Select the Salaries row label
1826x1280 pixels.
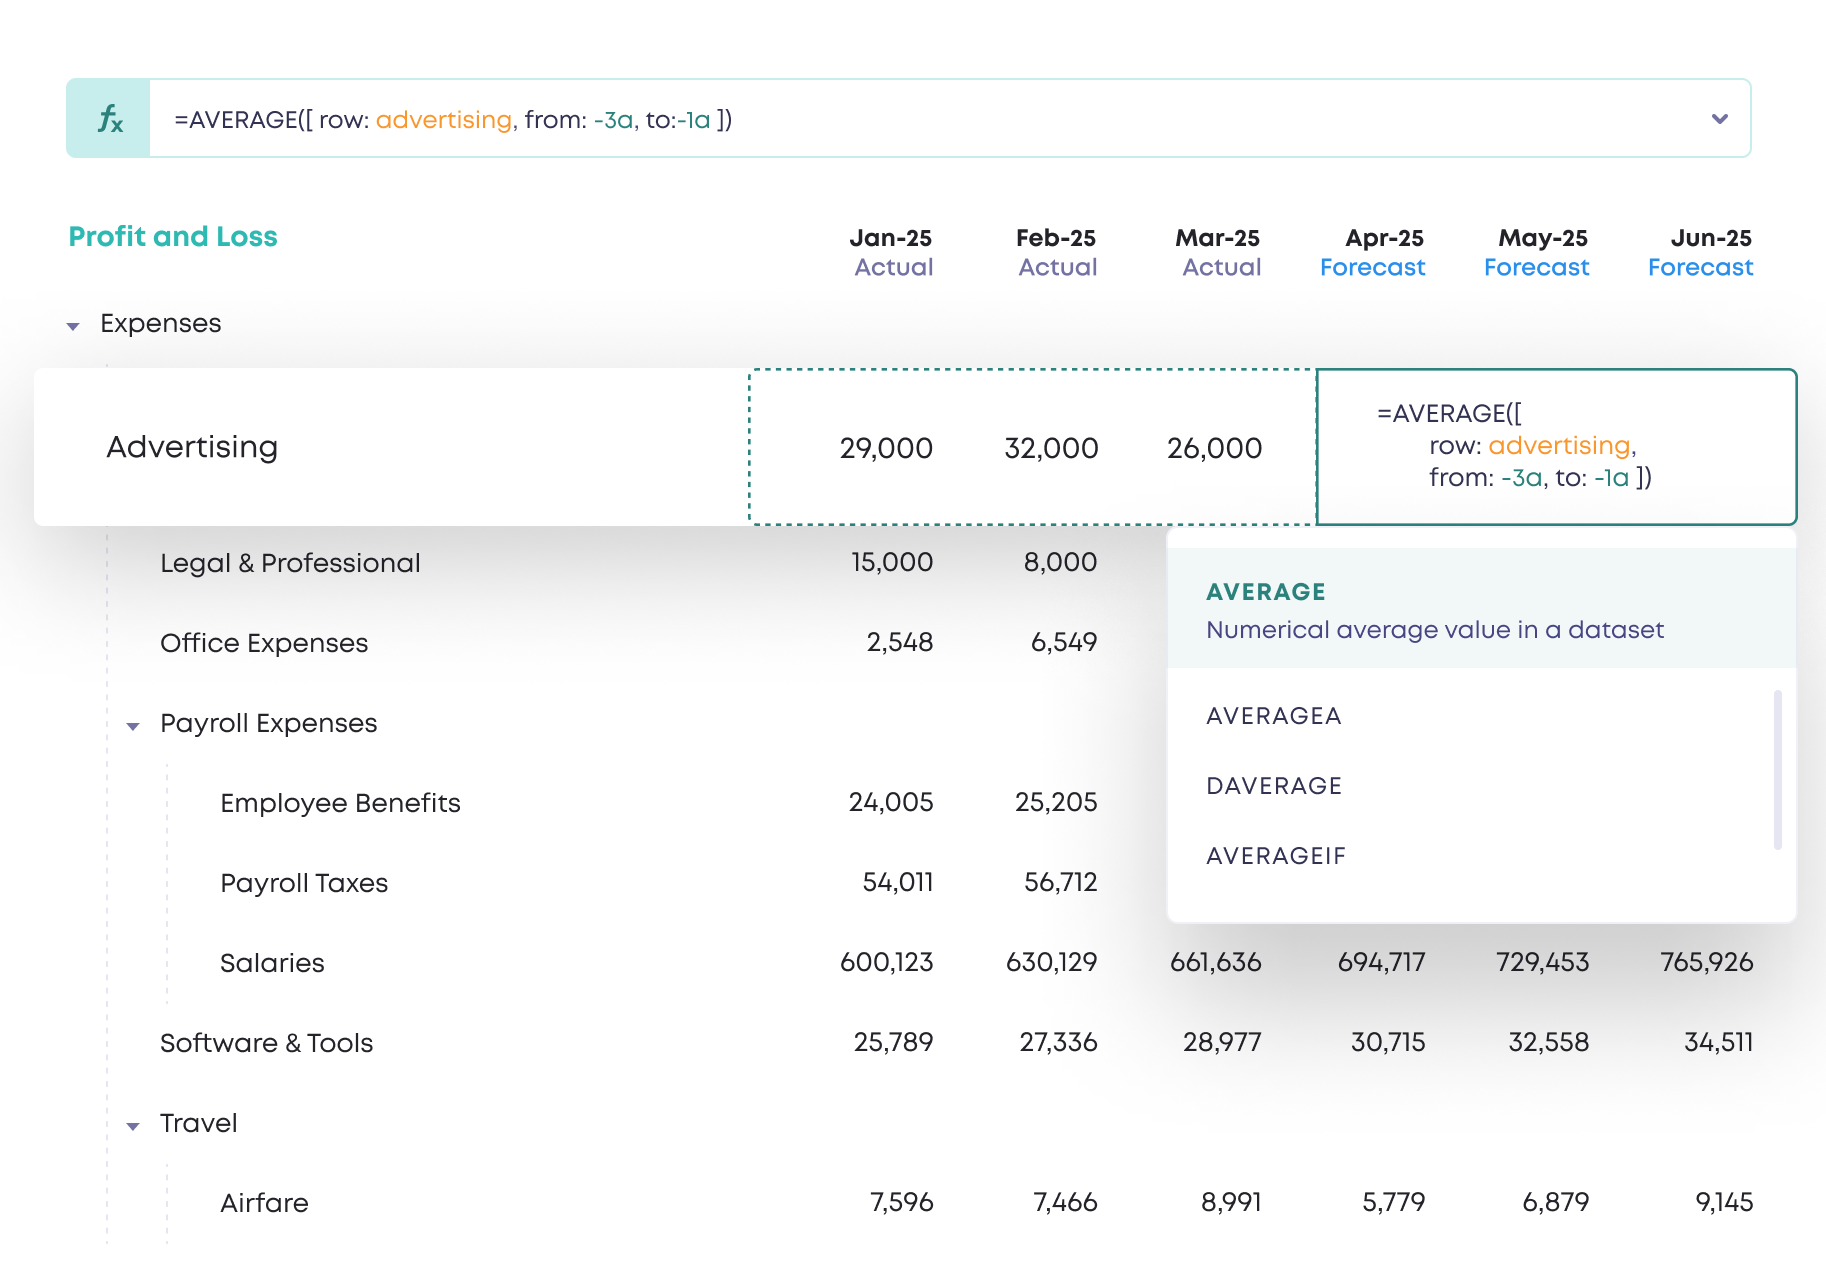272,962
